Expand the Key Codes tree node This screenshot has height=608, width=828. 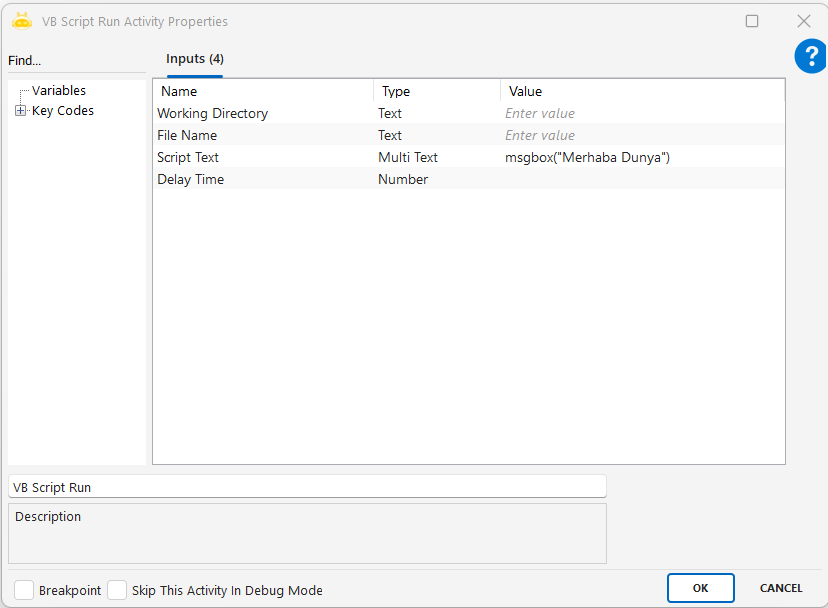pos(21,111)
